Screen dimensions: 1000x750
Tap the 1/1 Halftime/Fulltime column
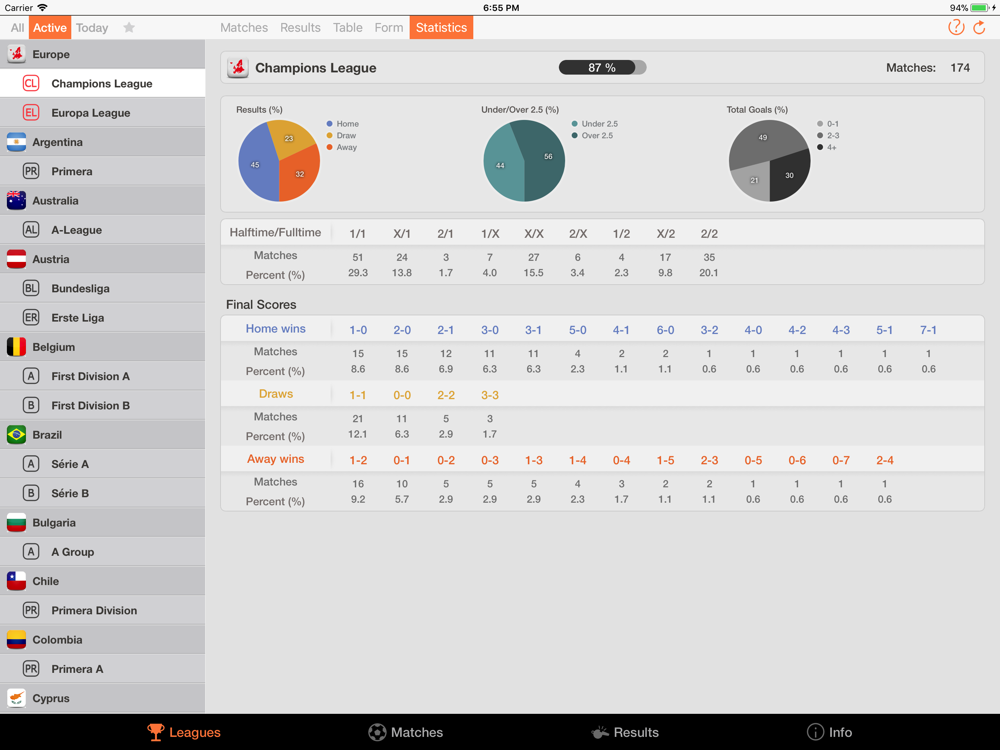pyautogui.click(x=358, y=233)
